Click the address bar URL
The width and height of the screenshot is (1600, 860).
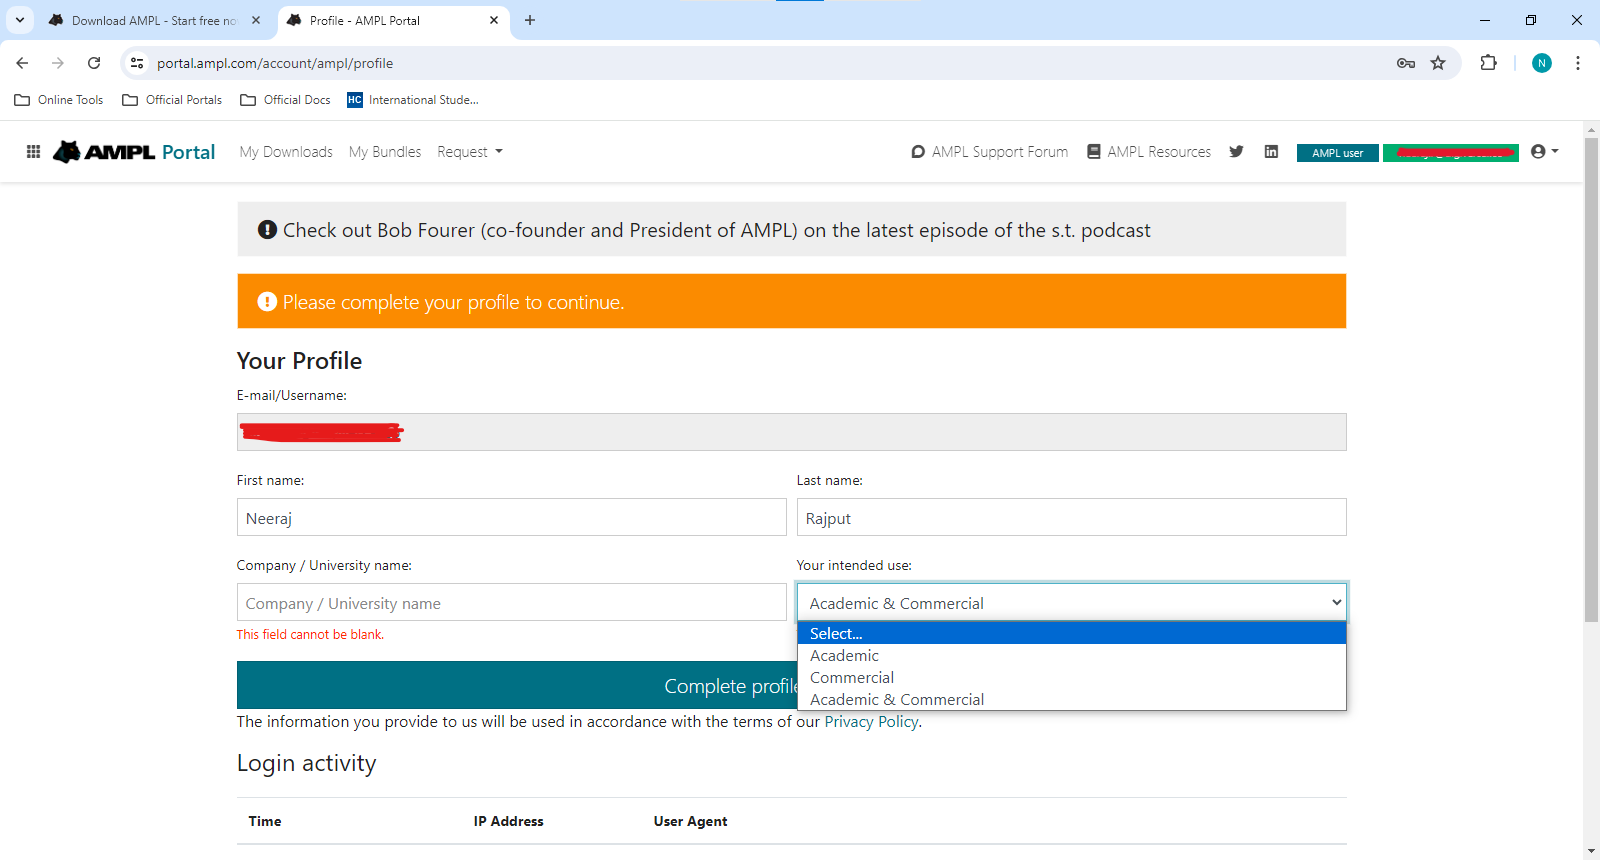(275, 63)
